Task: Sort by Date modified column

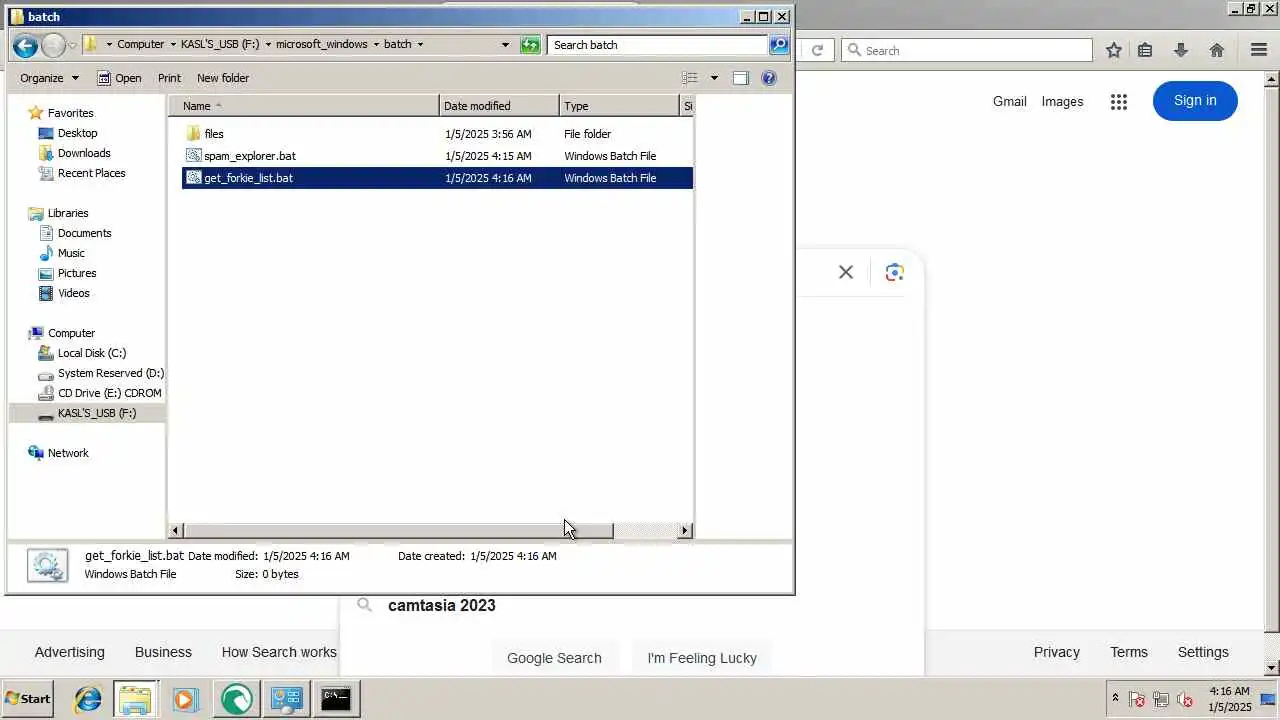Action: coord(499,106)
